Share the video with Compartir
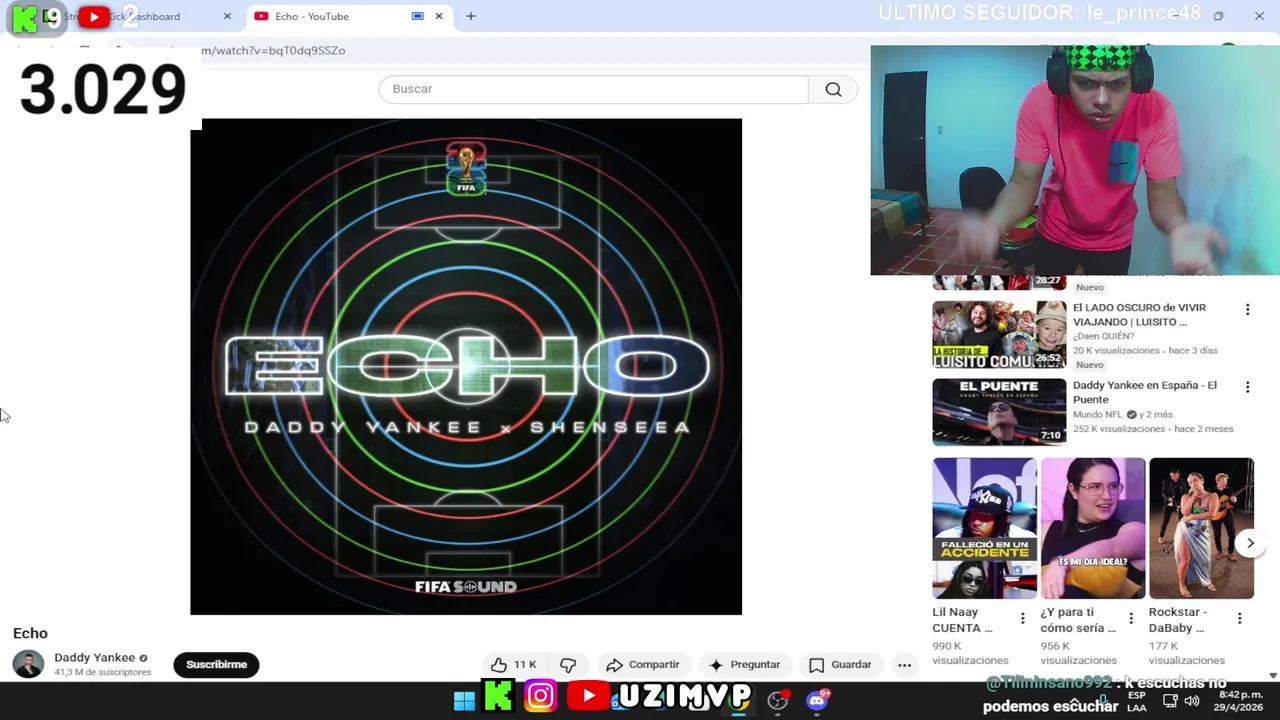1280x720 pixels. (643, 664)
